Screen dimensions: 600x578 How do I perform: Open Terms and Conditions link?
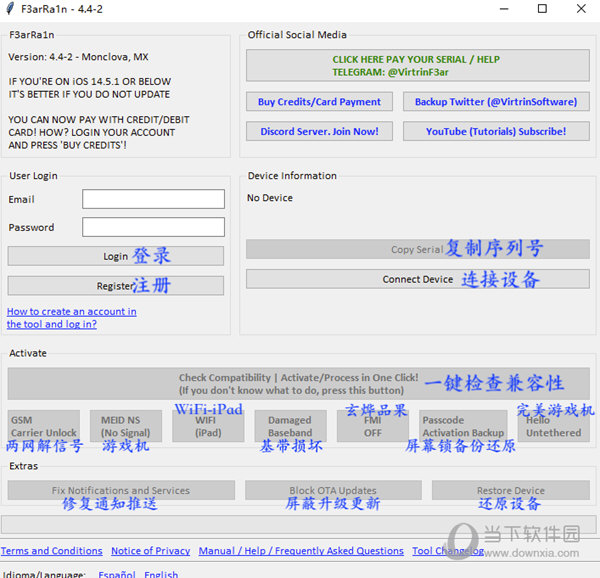click(52, 550)
